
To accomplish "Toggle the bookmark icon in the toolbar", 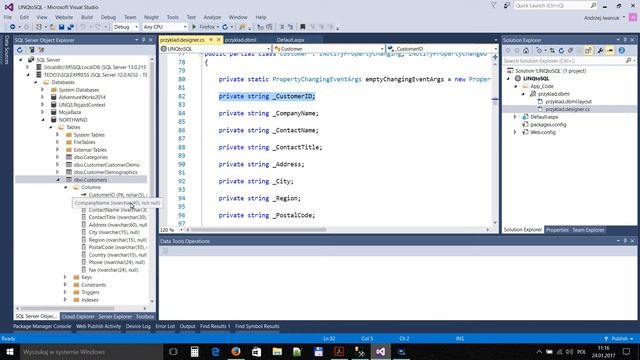I will coord(302,27).
